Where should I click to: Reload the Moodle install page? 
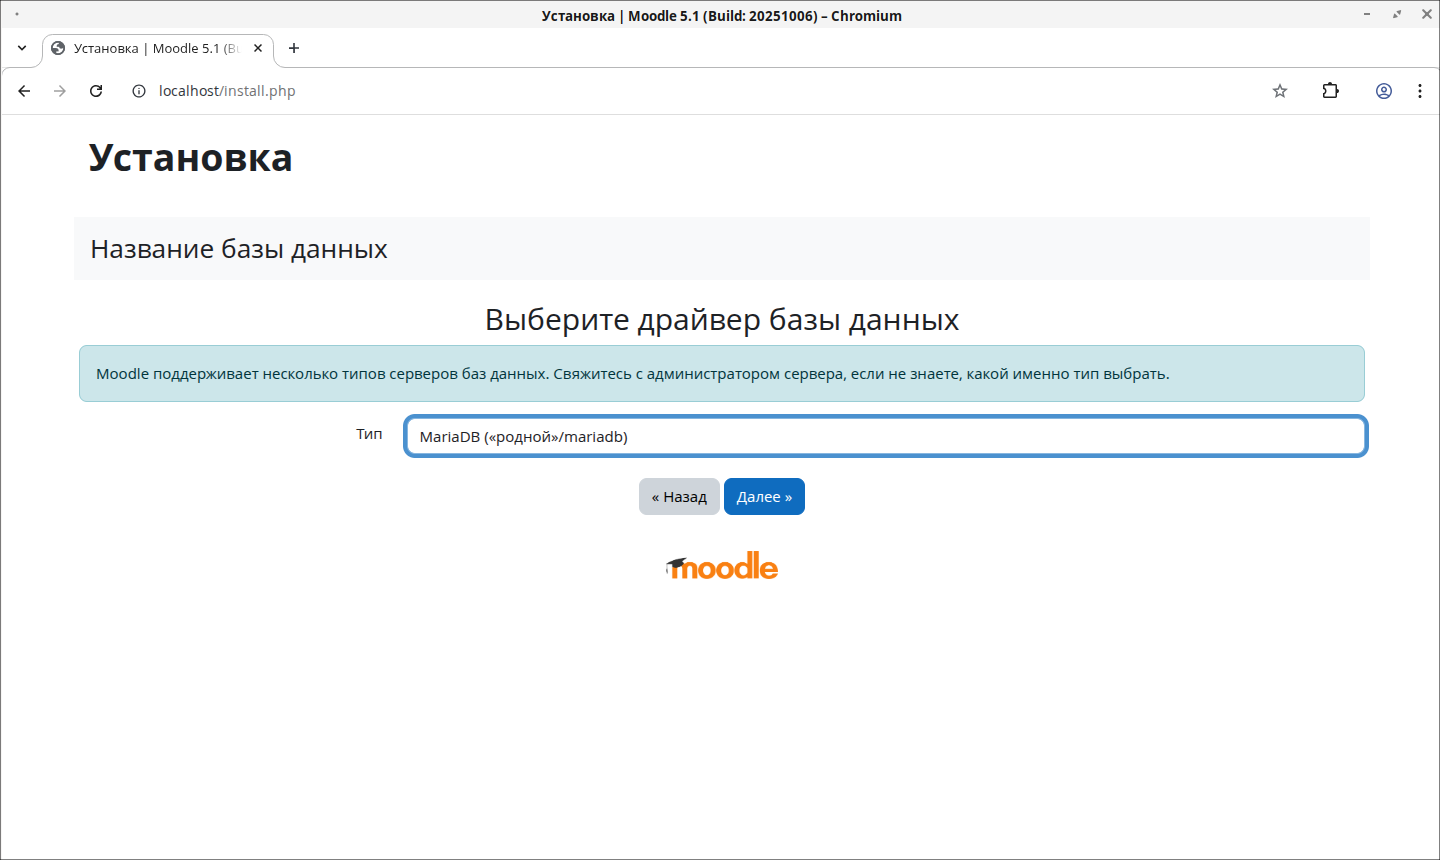(96, 91)
